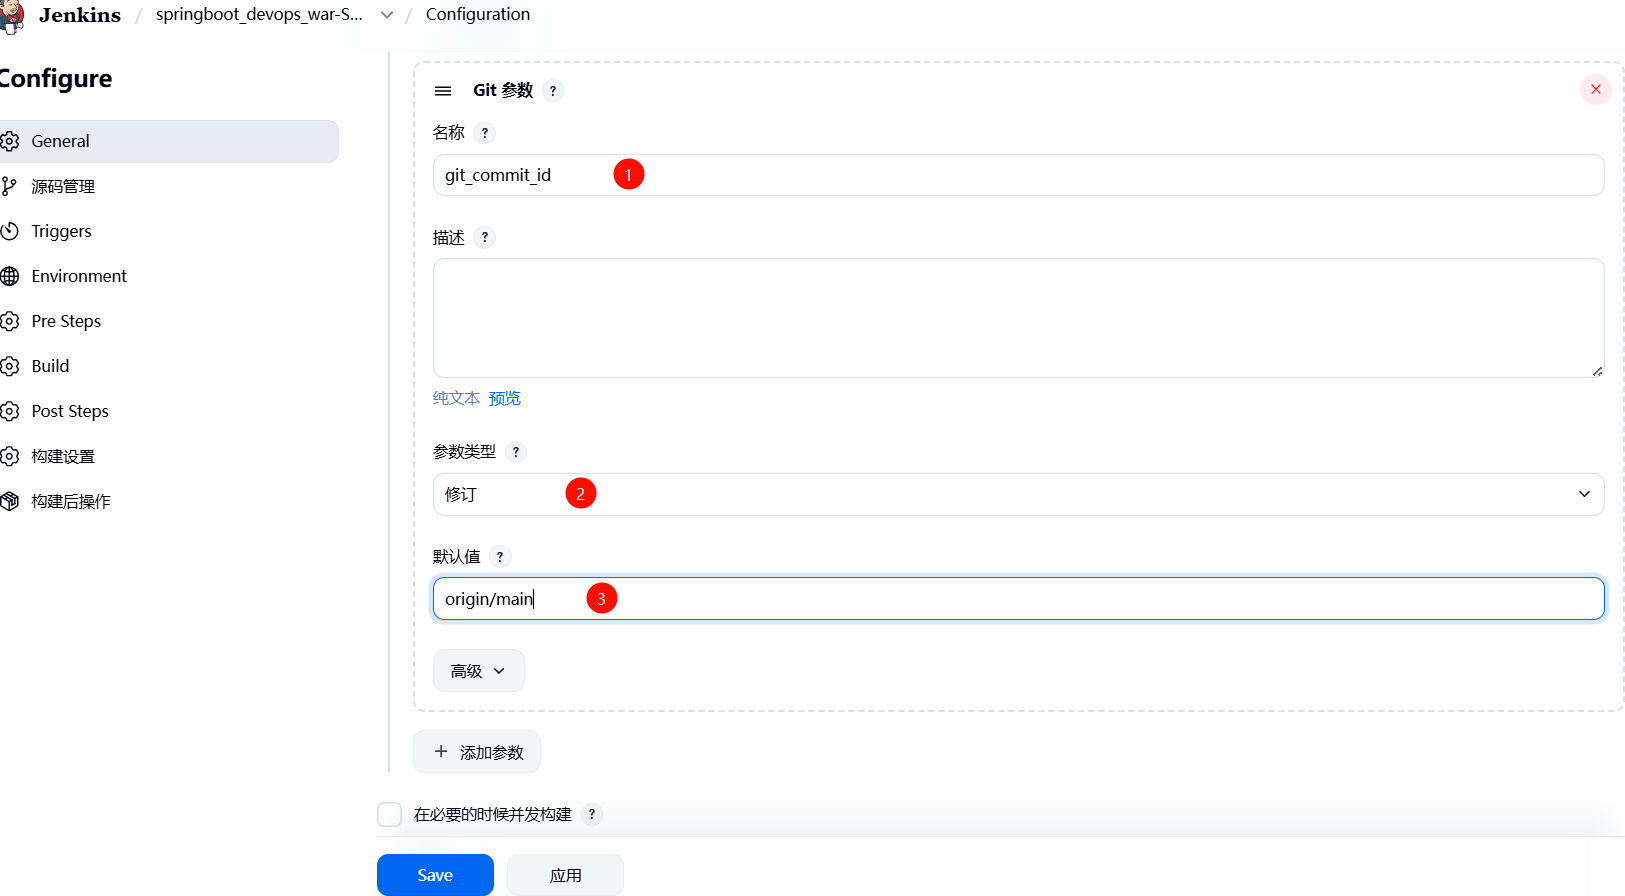Viewport: 1625px width, 896px height.
Task: Open help for 在必要的时候并发构建
Action: tap(592, 815)
